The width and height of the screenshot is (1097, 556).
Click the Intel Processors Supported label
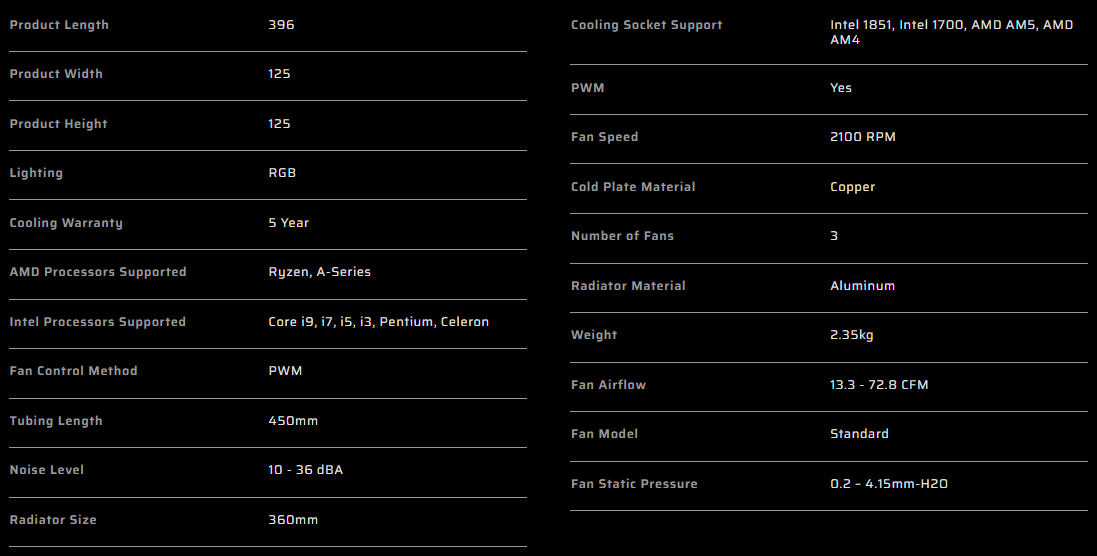click(x=98, y=322)
